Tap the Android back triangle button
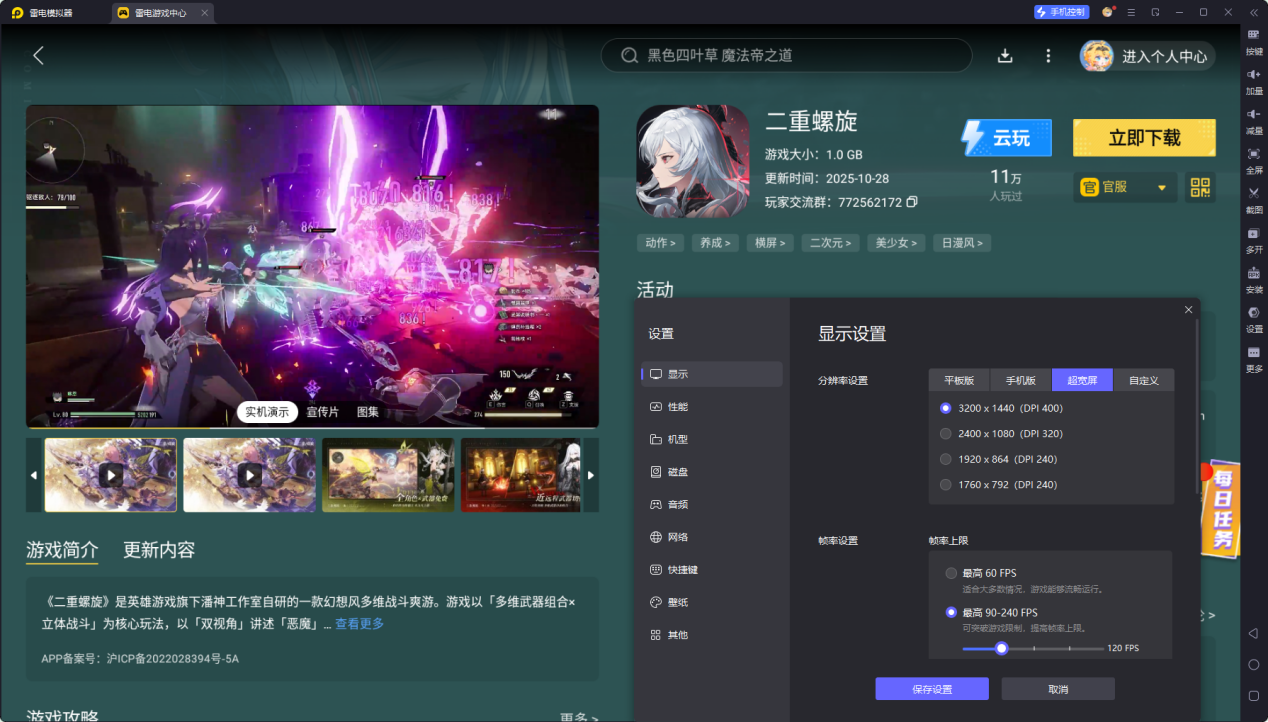The height and width of the screenshot is (722, 1268). click(1253, 634)
